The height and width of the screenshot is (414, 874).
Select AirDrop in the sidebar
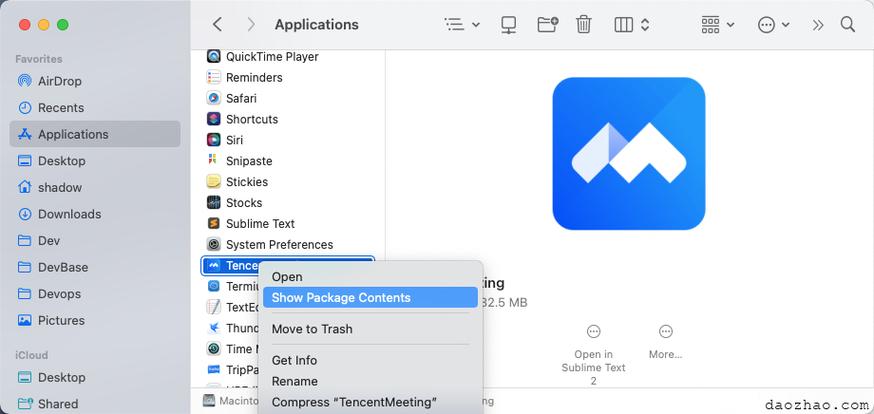95,81
